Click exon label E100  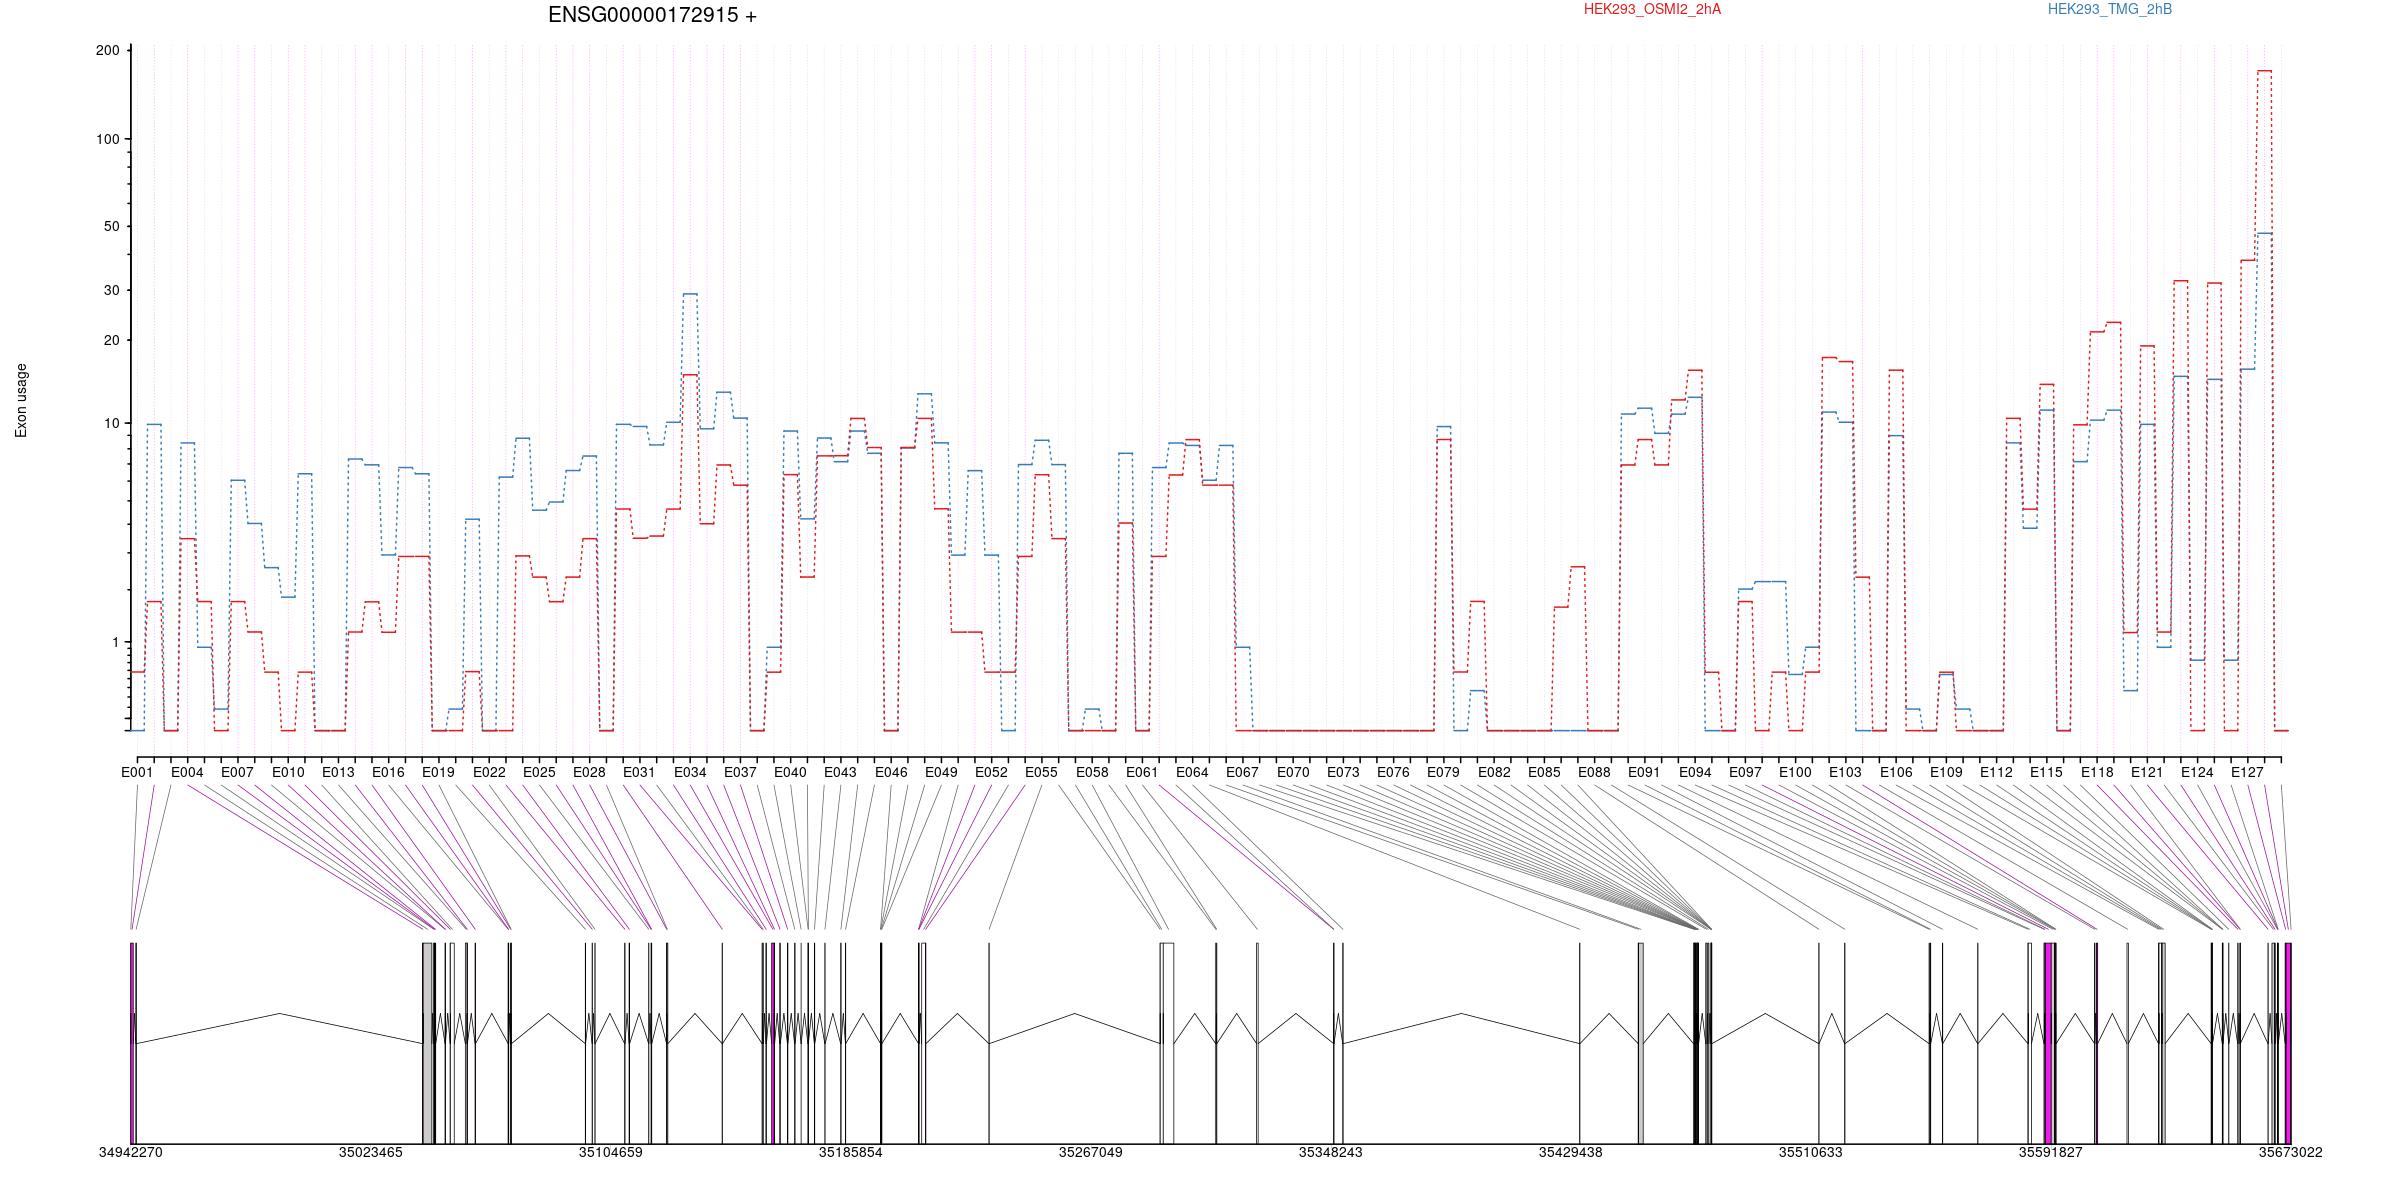click(x=1795, y=772)
